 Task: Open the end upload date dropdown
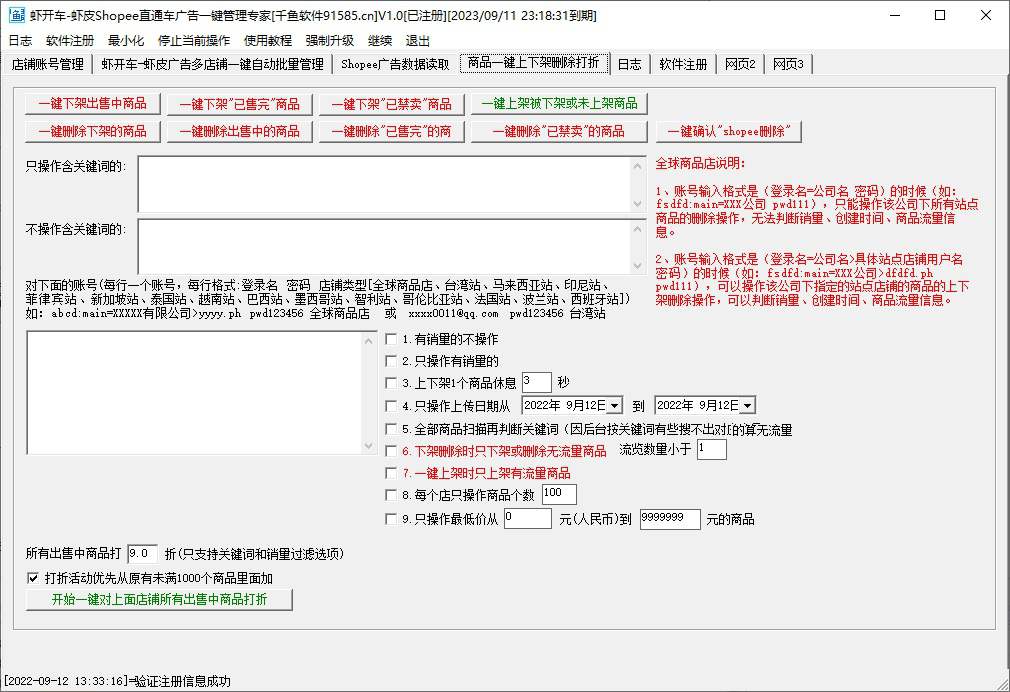coord(746,405)
